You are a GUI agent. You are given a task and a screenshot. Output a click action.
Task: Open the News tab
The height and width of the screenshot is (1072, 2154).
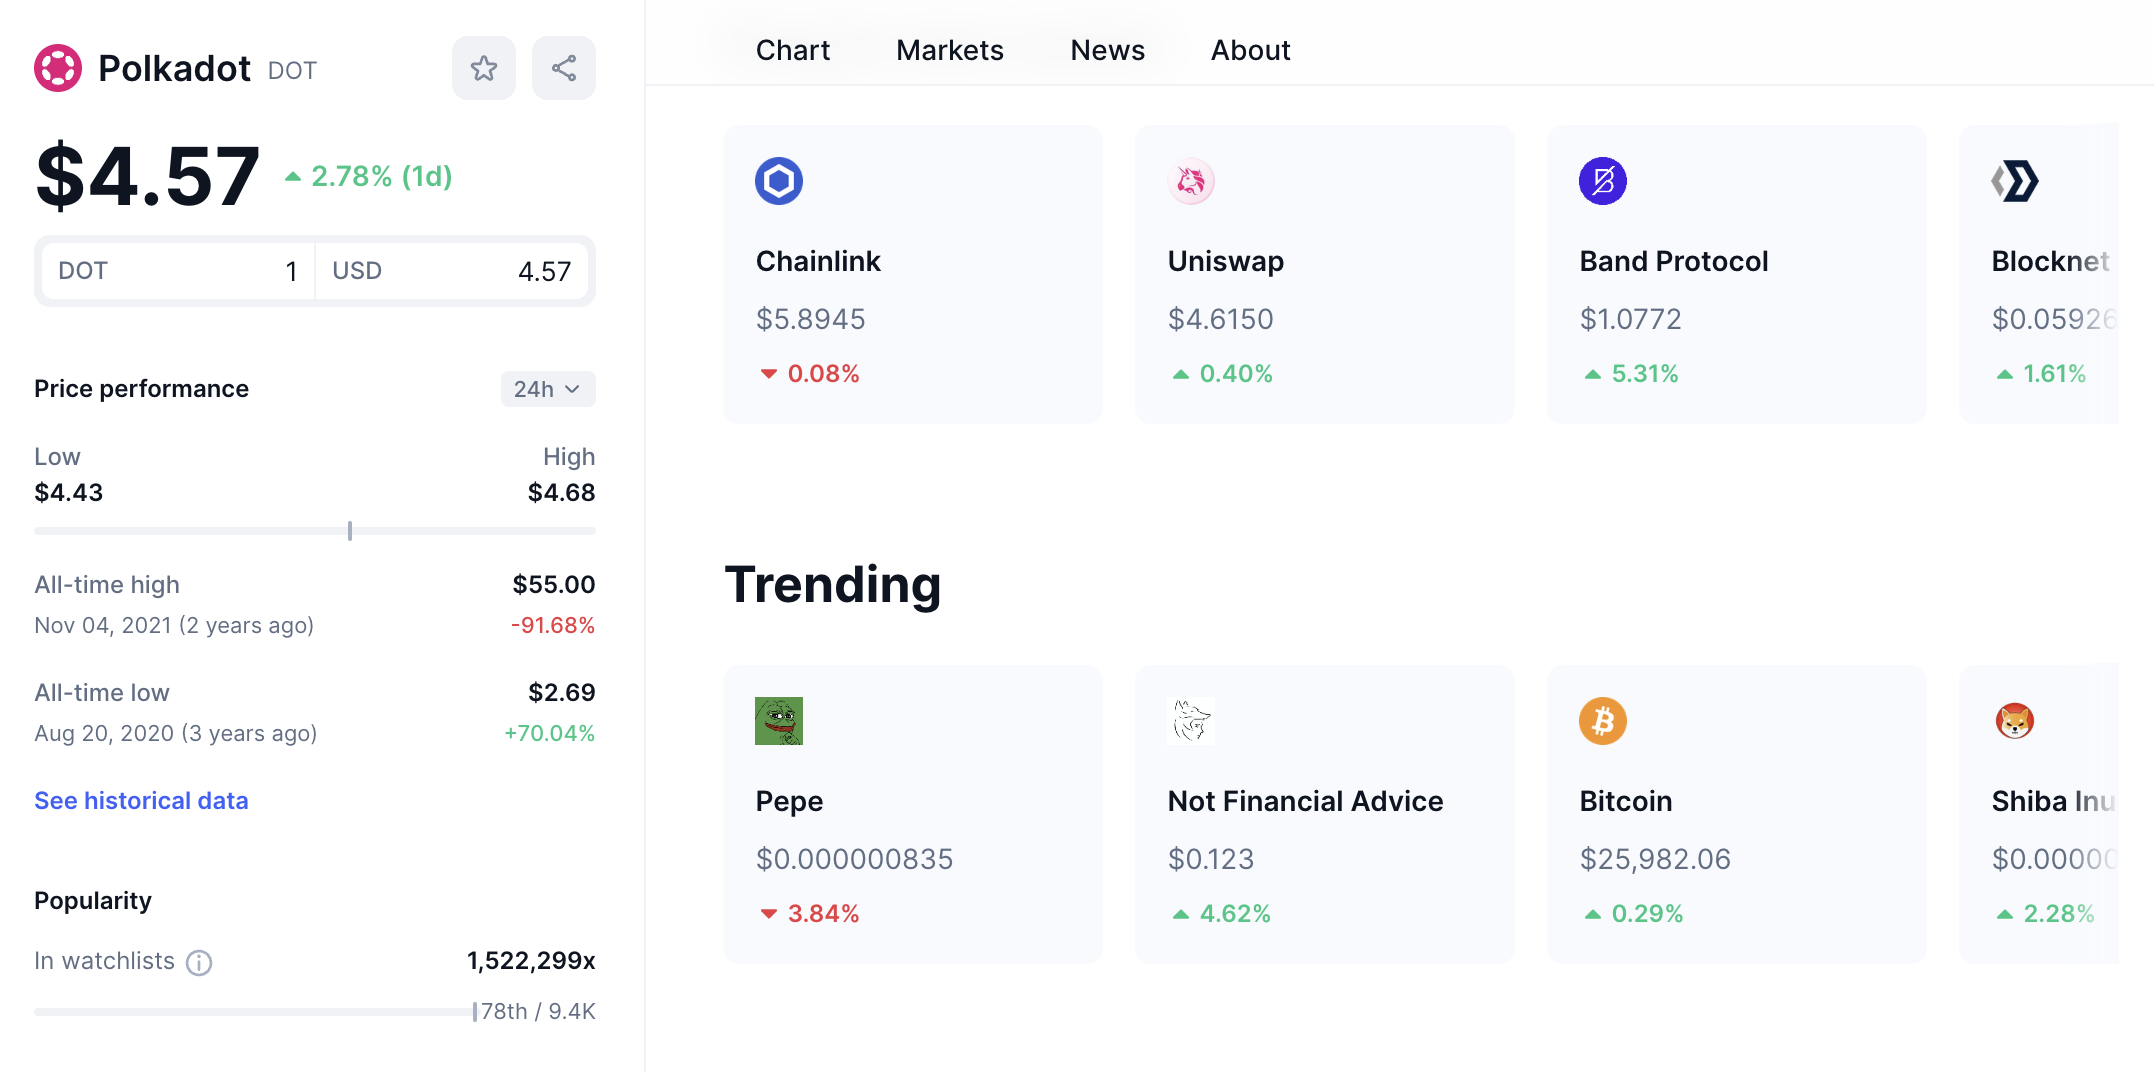click(x=1108, y=50)
